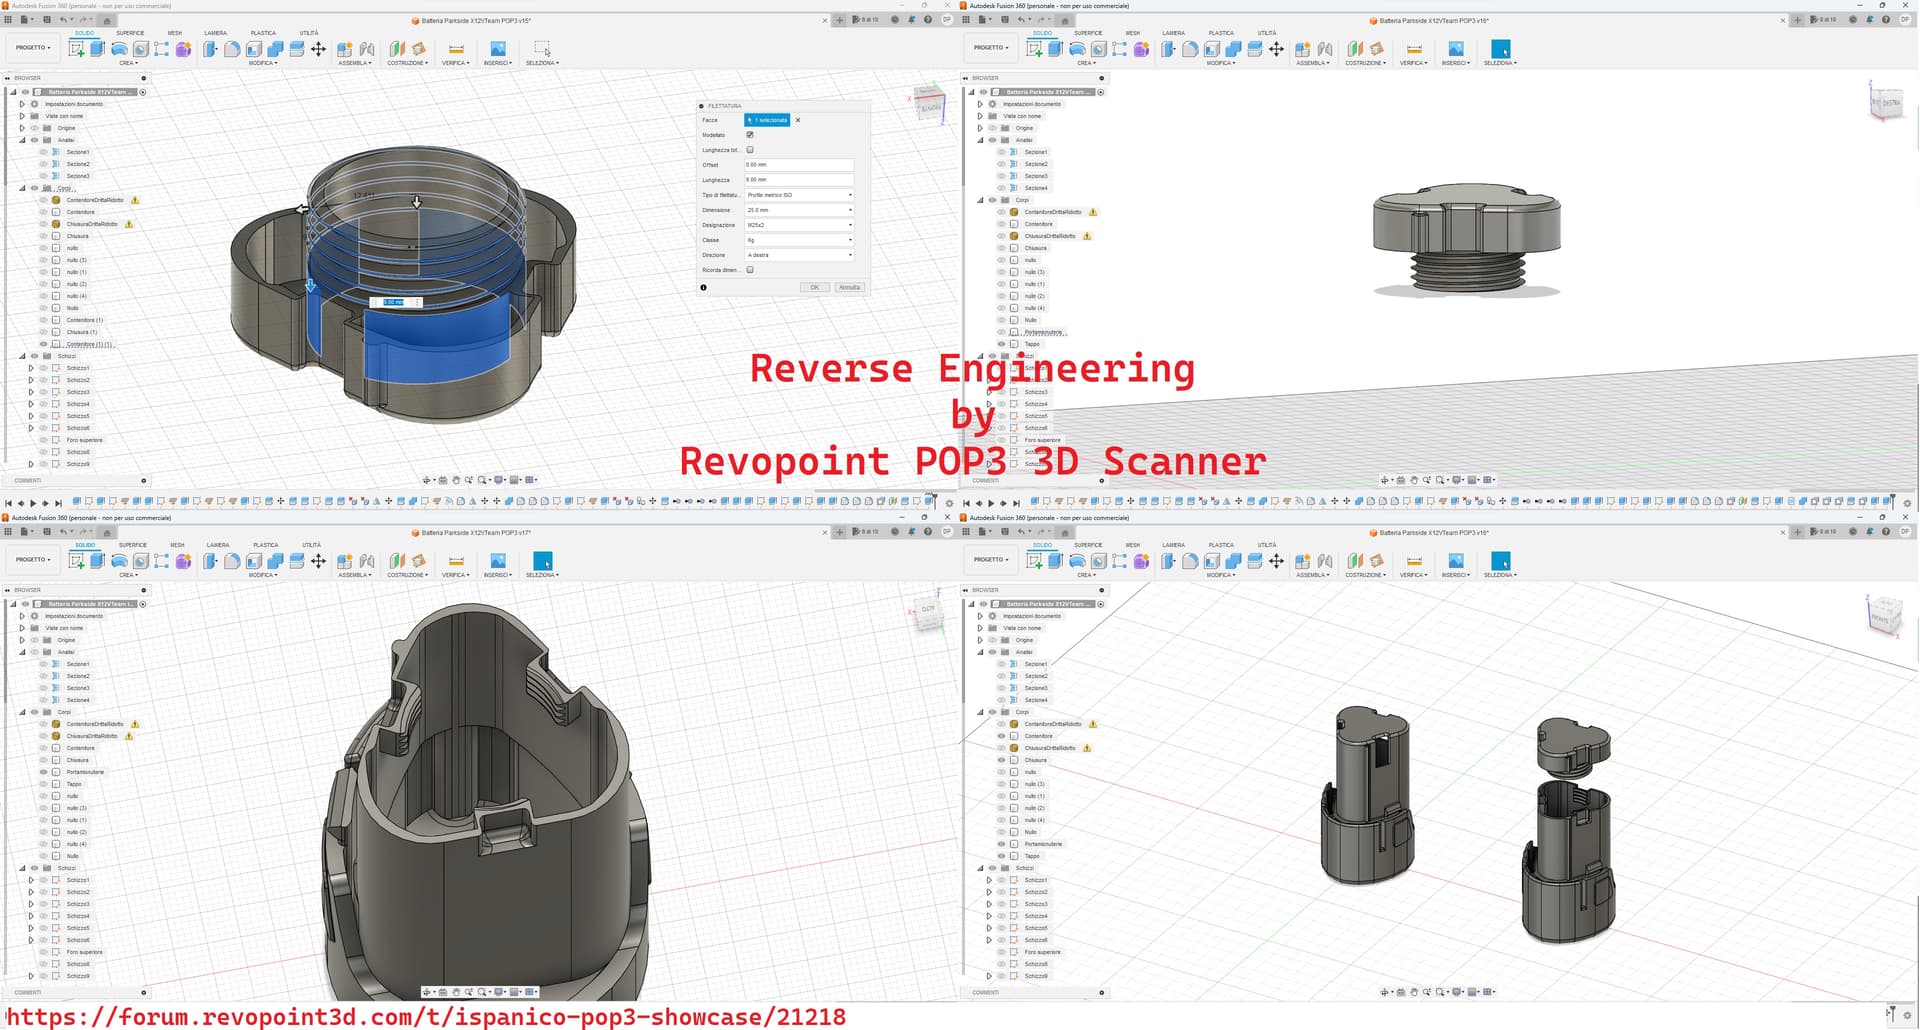Enable the Lunghezza totale checkbox
The height and width of the screenshot is (1030, 1920).
[750, 150]
